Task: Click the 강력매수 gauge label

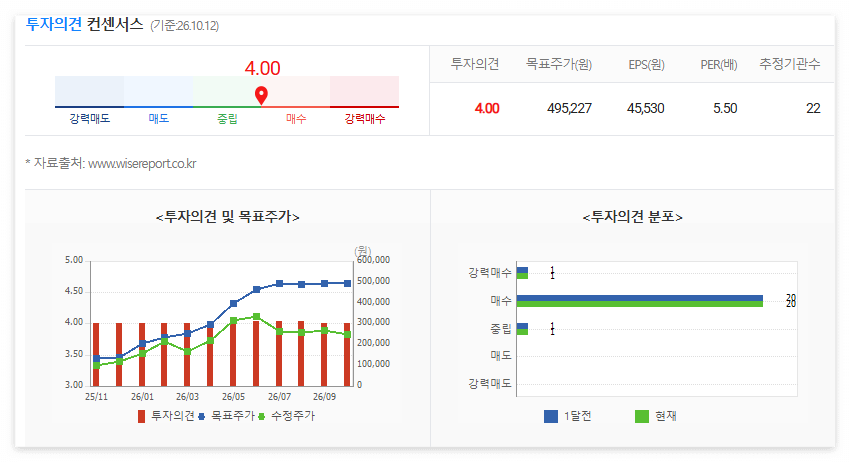Action: tap(365, 118)
